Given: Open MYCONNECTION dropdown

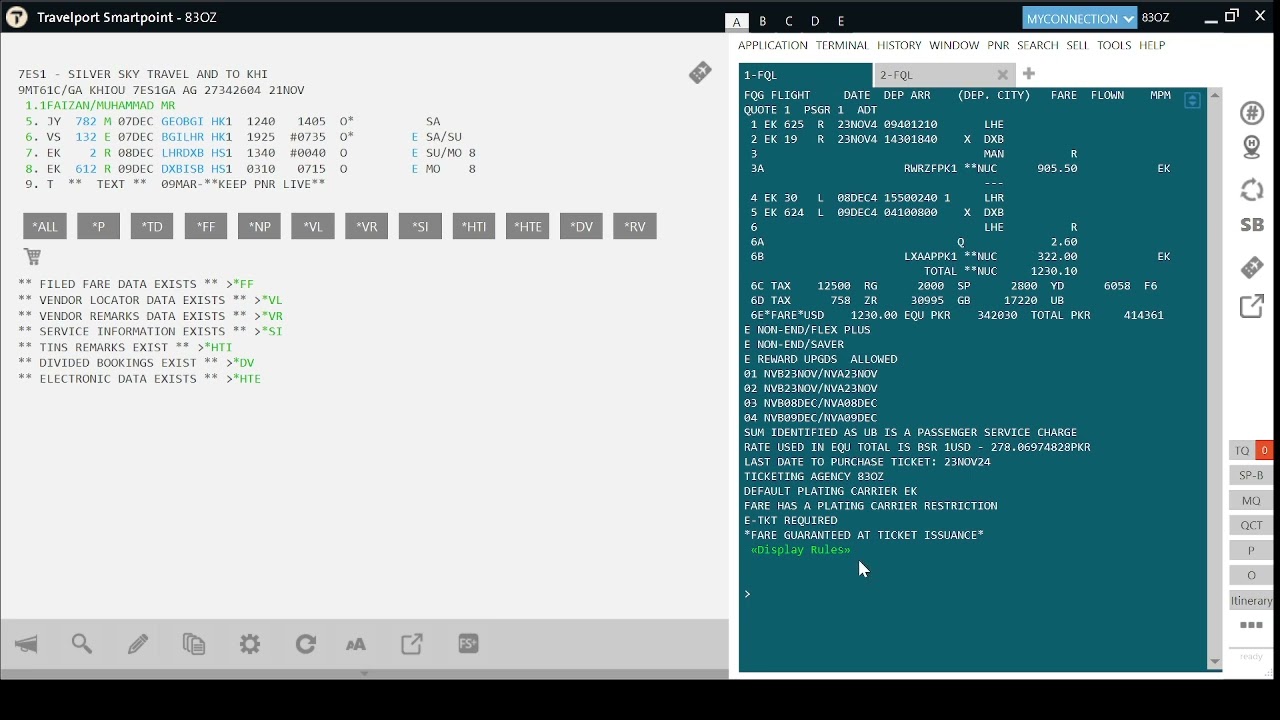Looking at the screenshot, I should 1080,18.
